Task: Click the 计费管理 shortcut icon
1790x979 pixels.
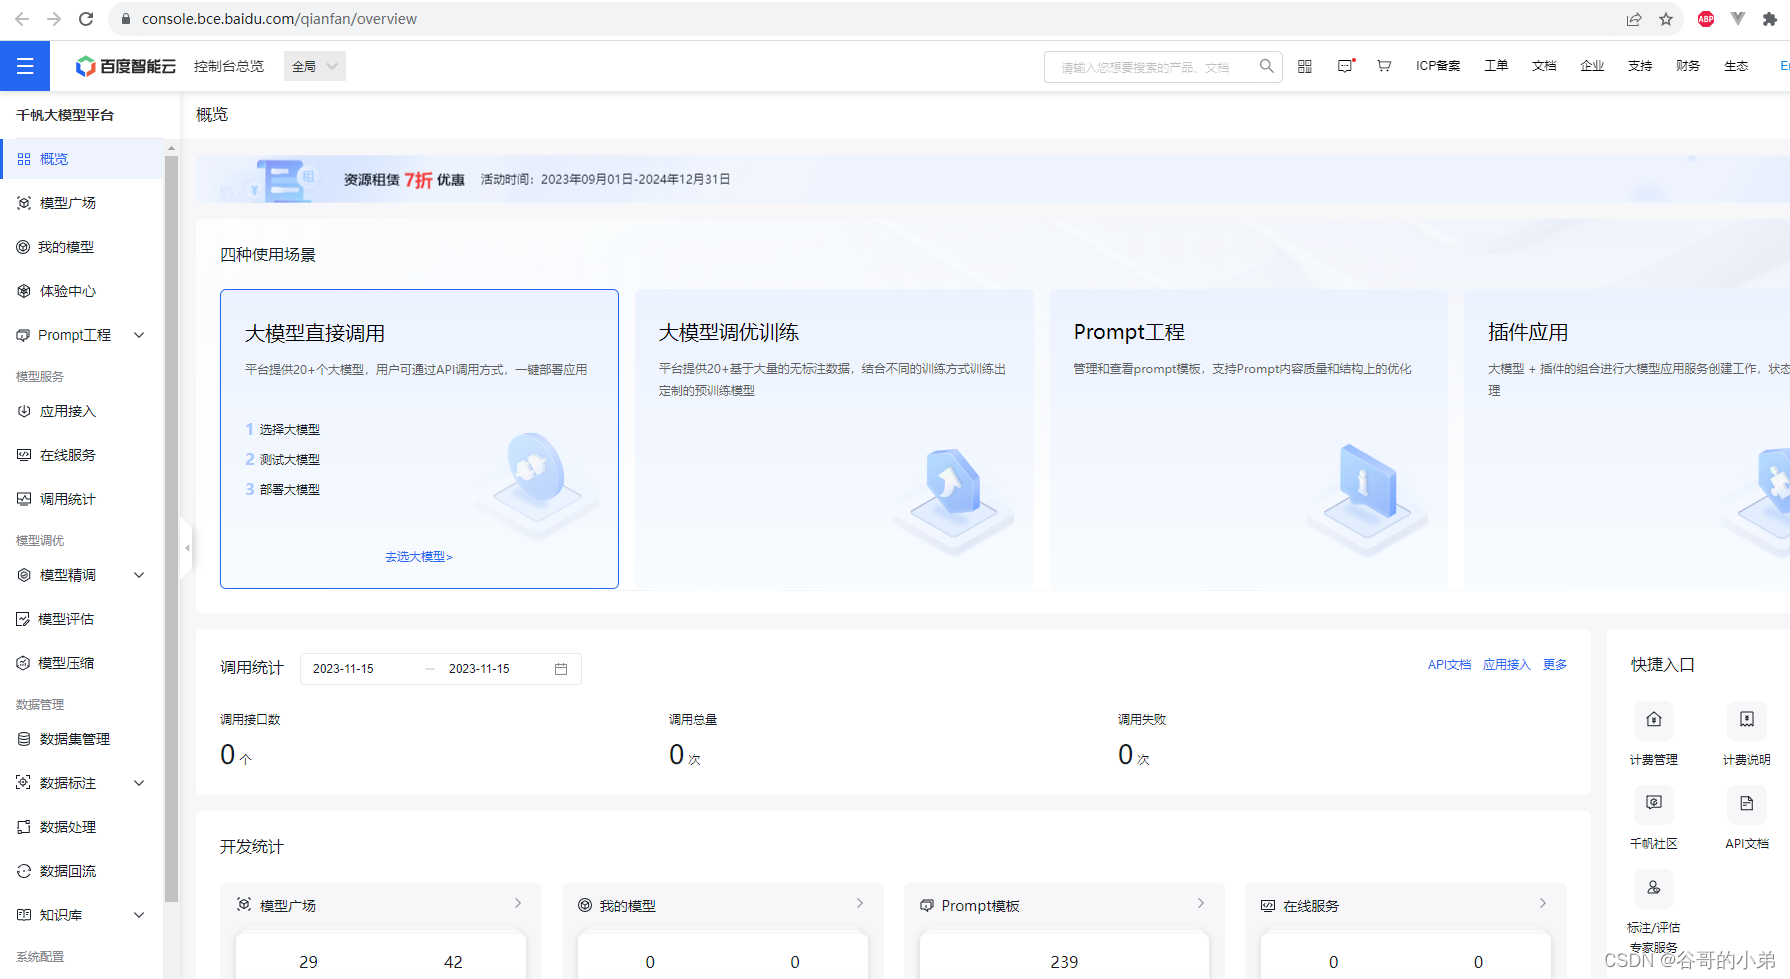Action: 1654,719
